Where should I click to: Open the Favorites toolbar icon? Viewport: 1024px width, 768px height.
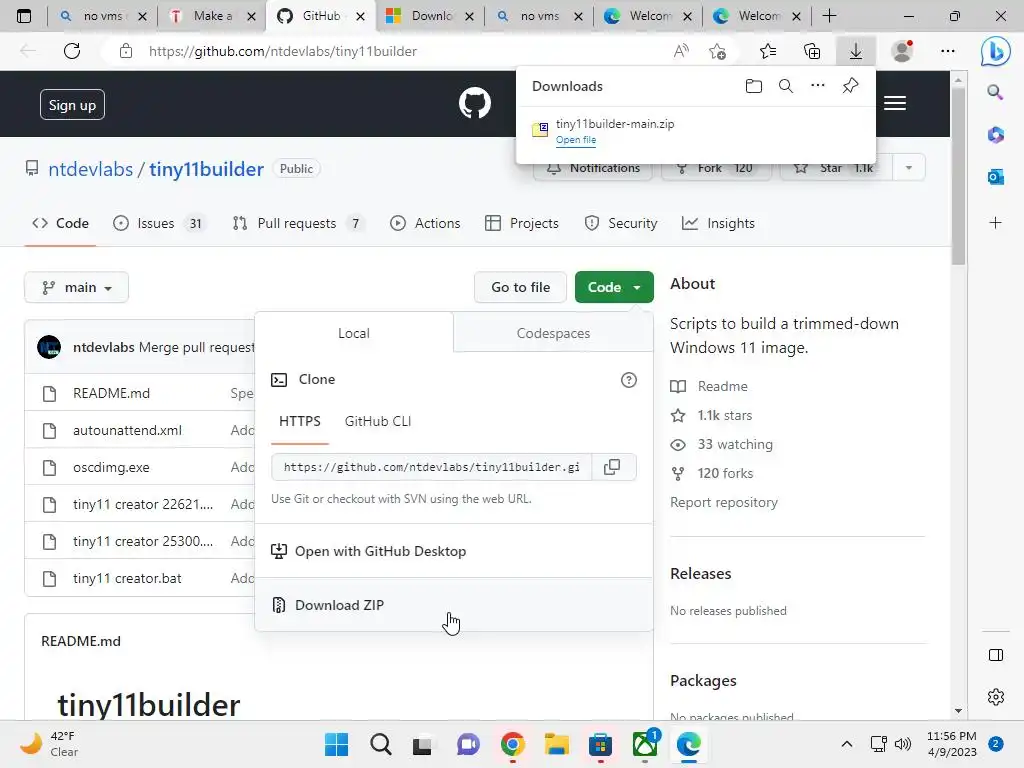coord(768,51)
